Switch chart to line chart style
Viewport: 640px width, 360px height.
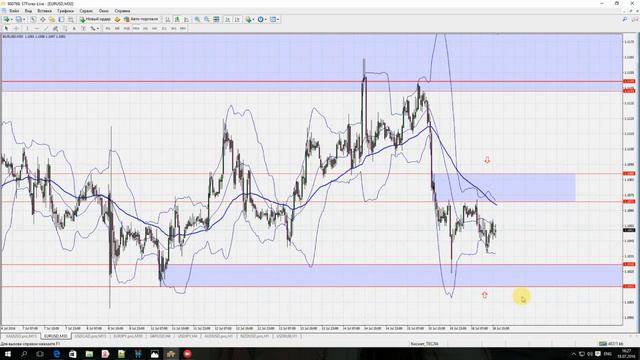coord(186,19)
